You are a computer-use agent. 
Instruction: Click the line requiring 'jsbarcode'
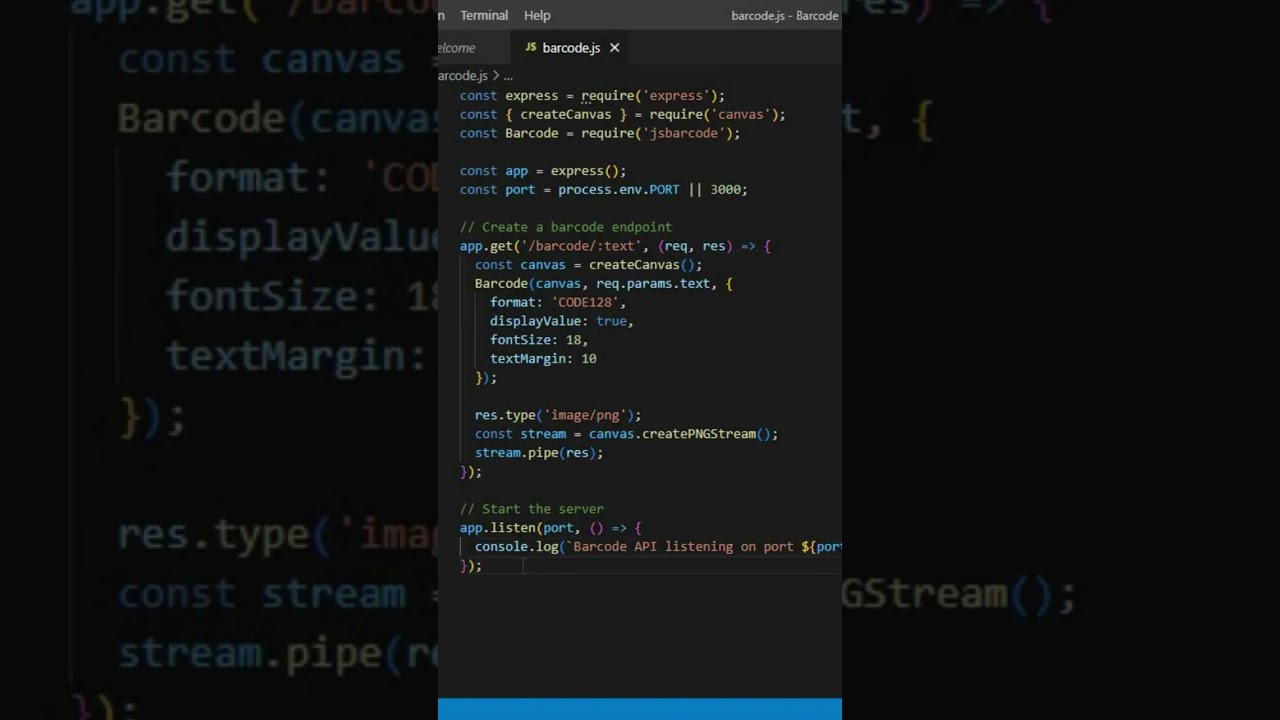pyautogui.click(x=600, y=133)
